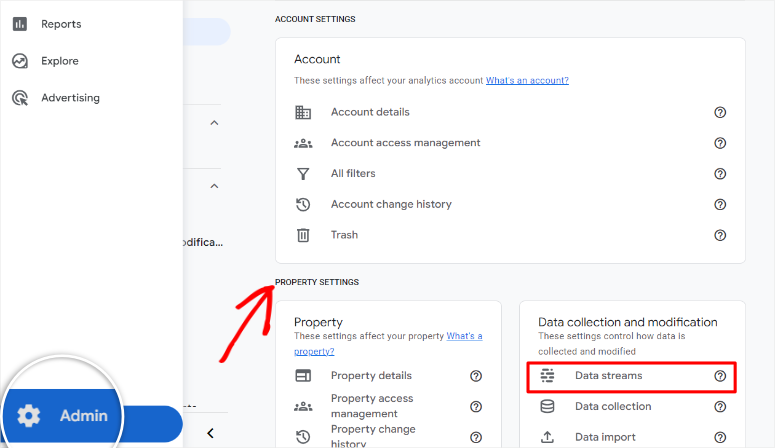Image resolution: width=775 pixels, height=448 pixels.
Task: Open Property access management
Action: coord(372,406)
